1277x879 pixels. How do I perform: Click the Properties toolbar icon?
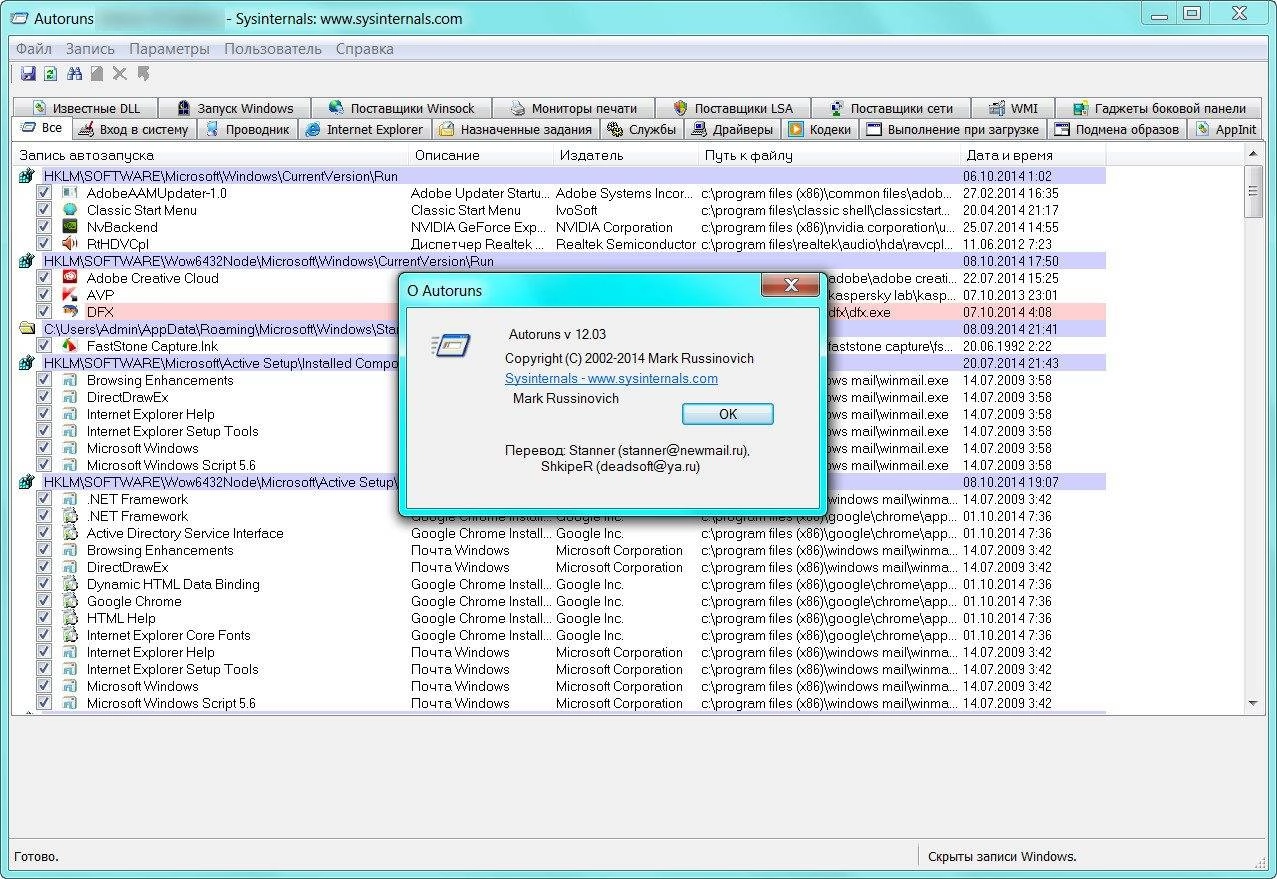[x=97, y=74]
